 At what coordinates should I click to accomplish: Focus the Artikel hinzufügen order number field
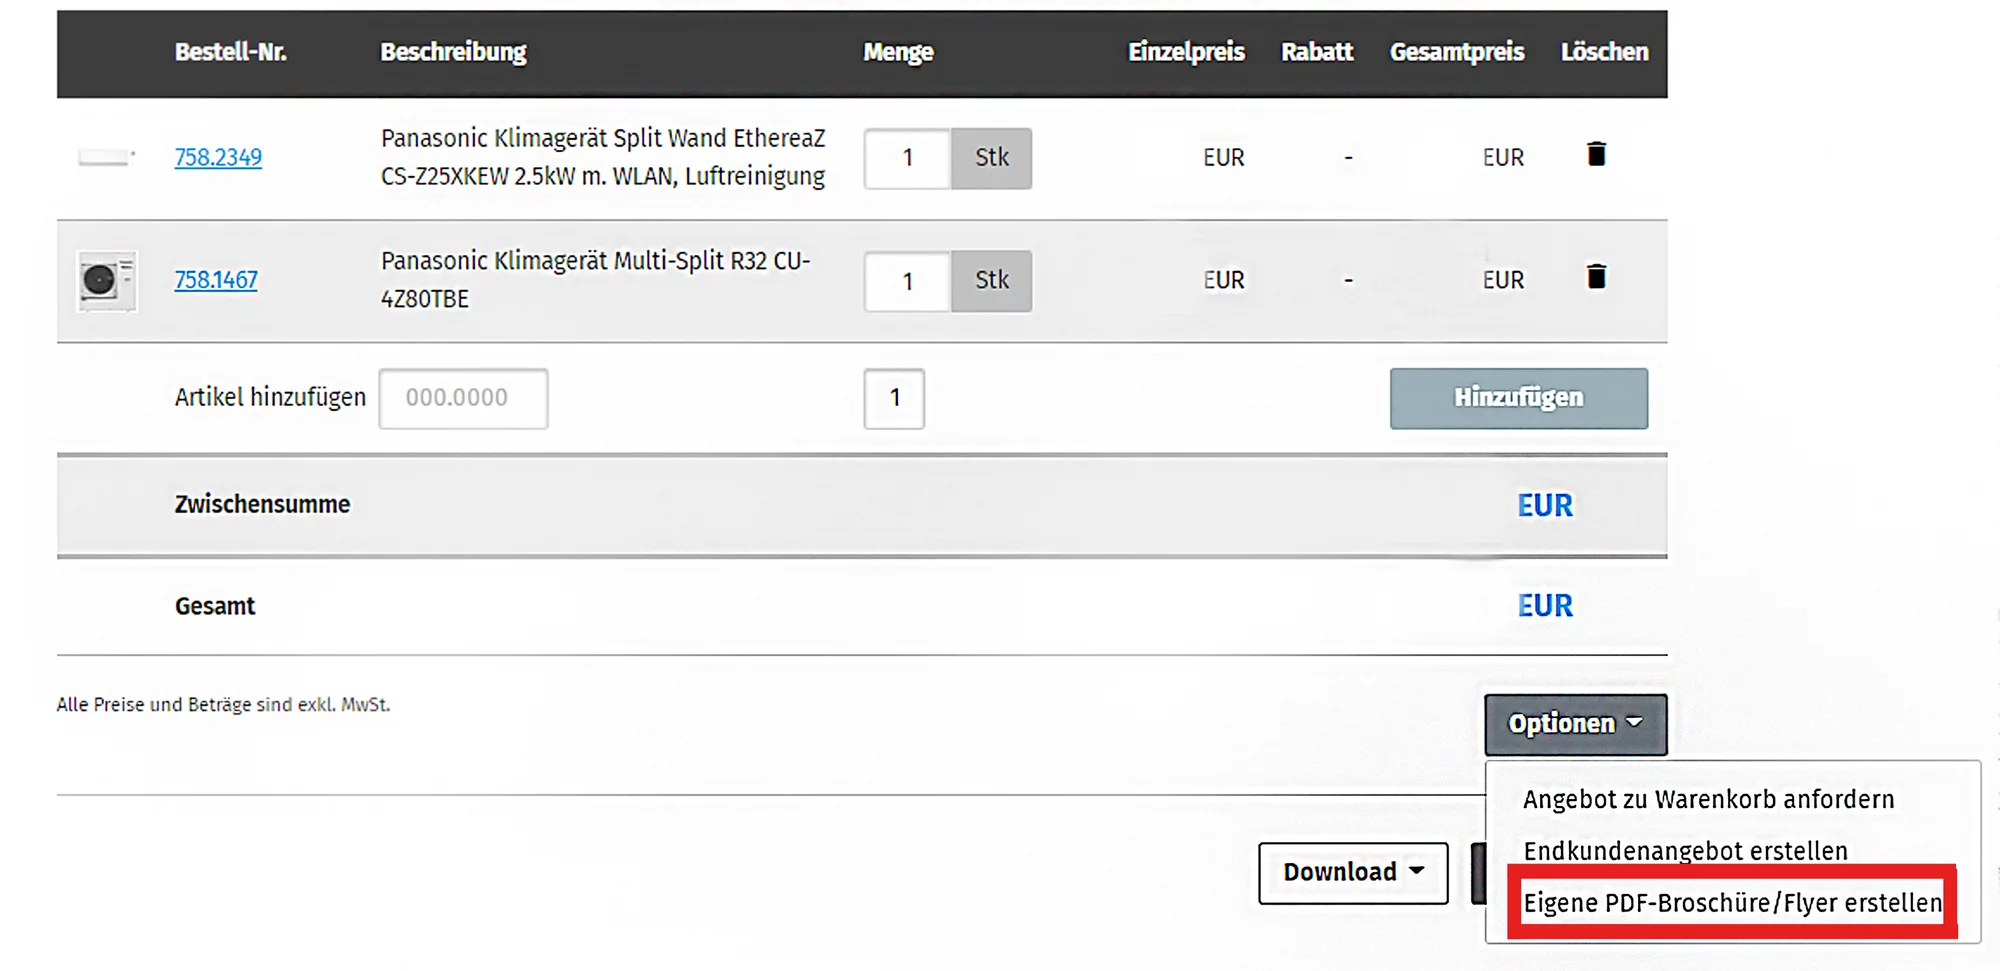point(463,398)
